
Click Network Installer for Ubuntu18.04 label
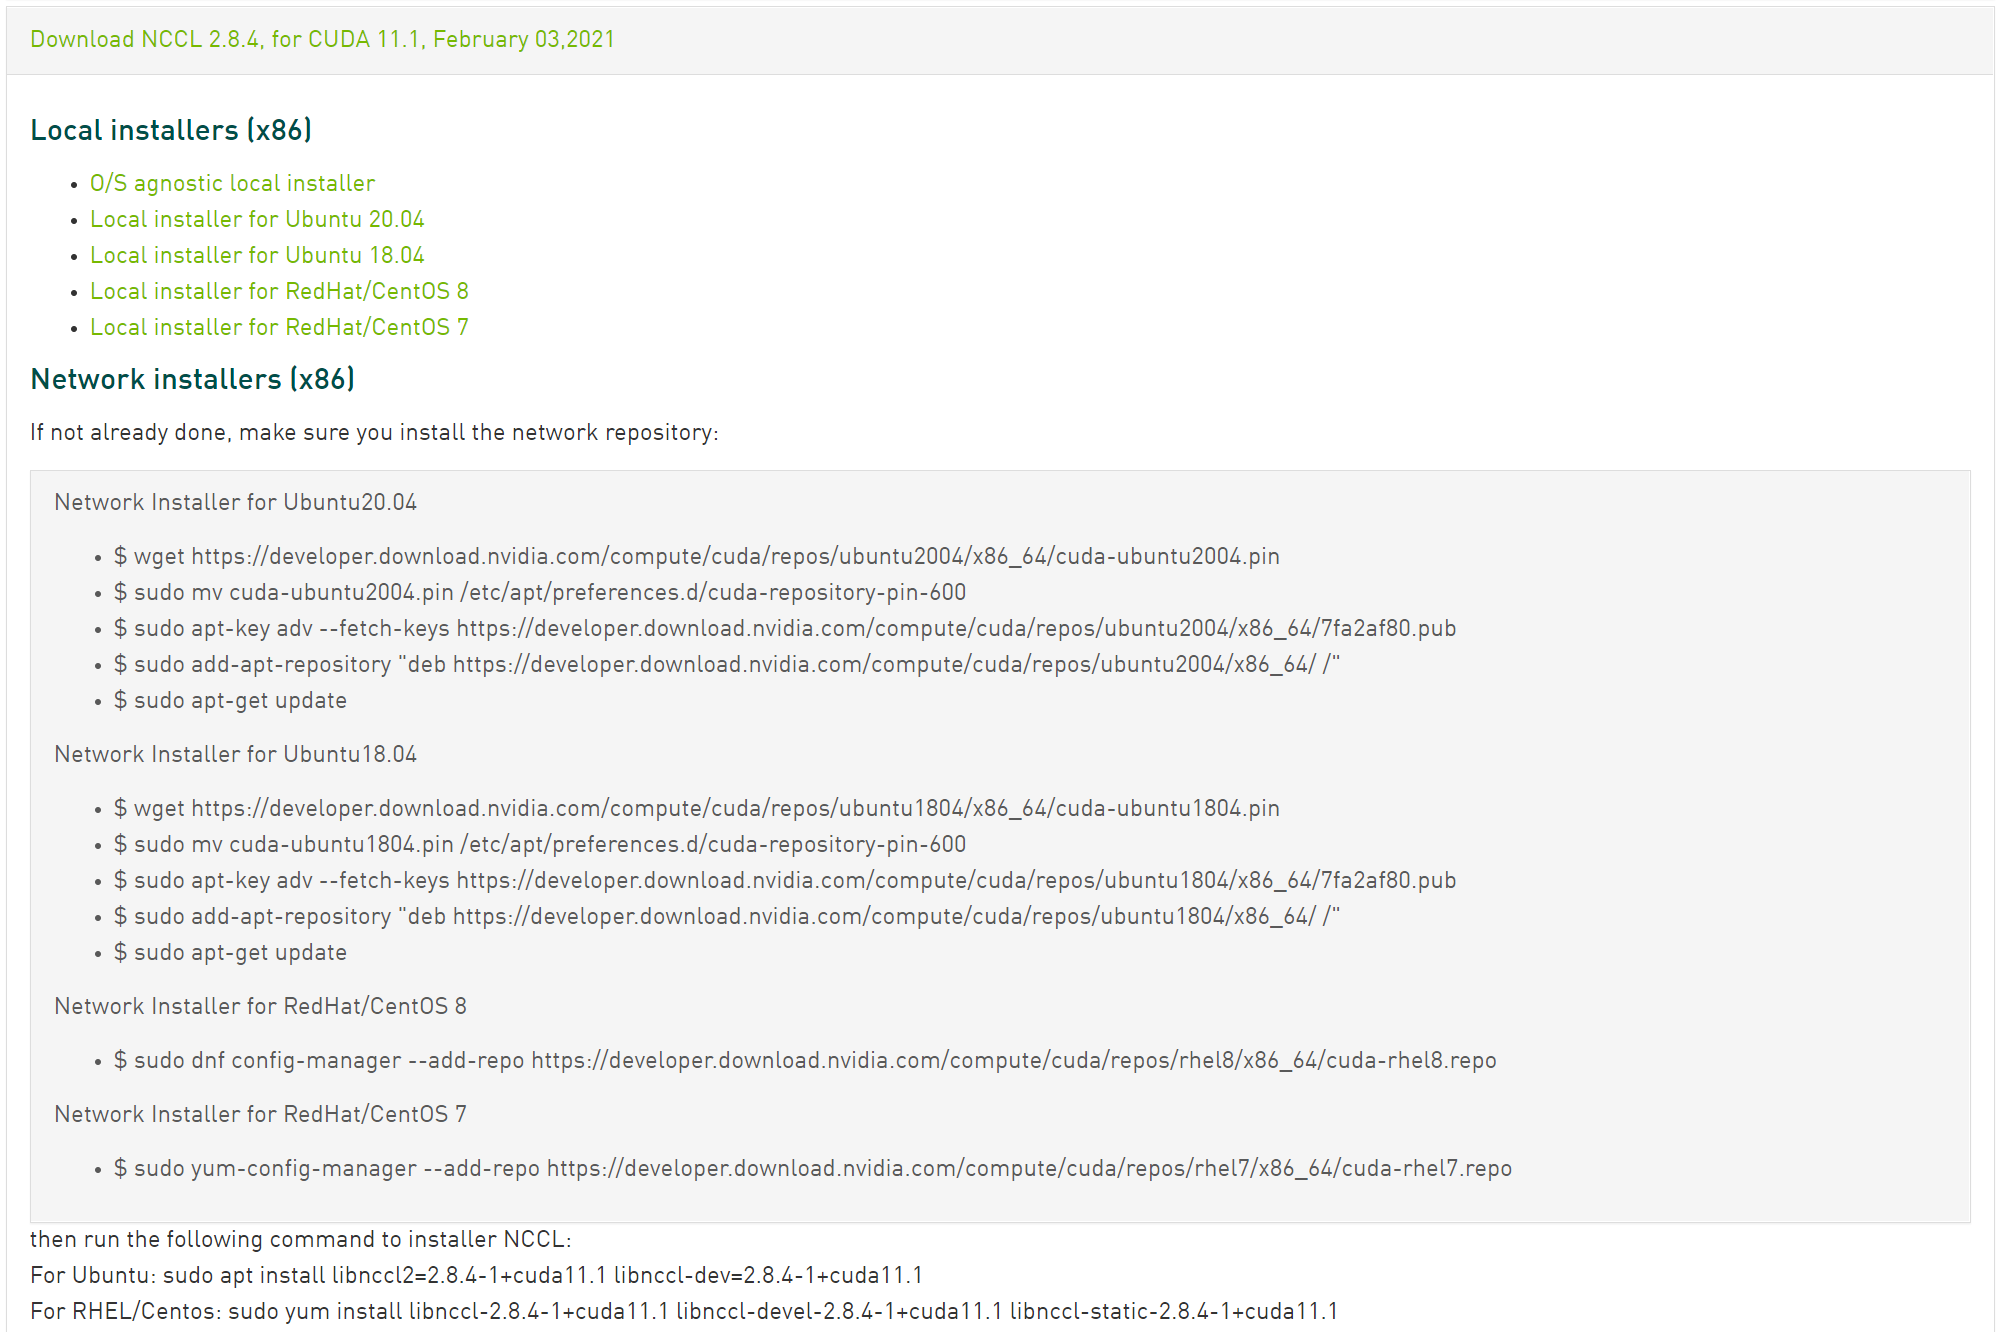(235, 754)
